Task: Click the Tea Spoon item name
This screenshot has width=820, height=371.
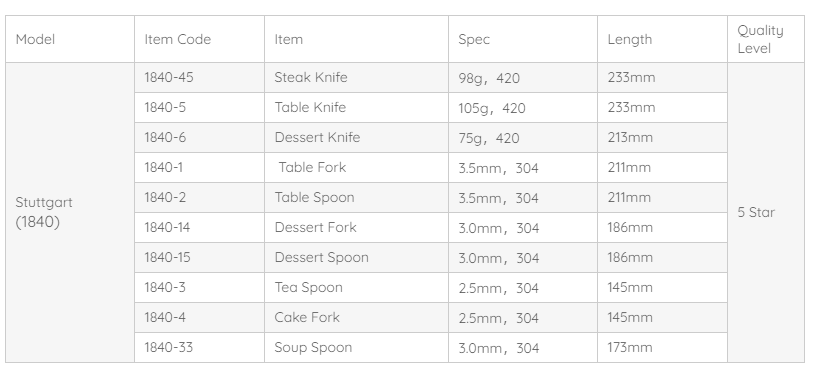Action: tap(309, 287)
